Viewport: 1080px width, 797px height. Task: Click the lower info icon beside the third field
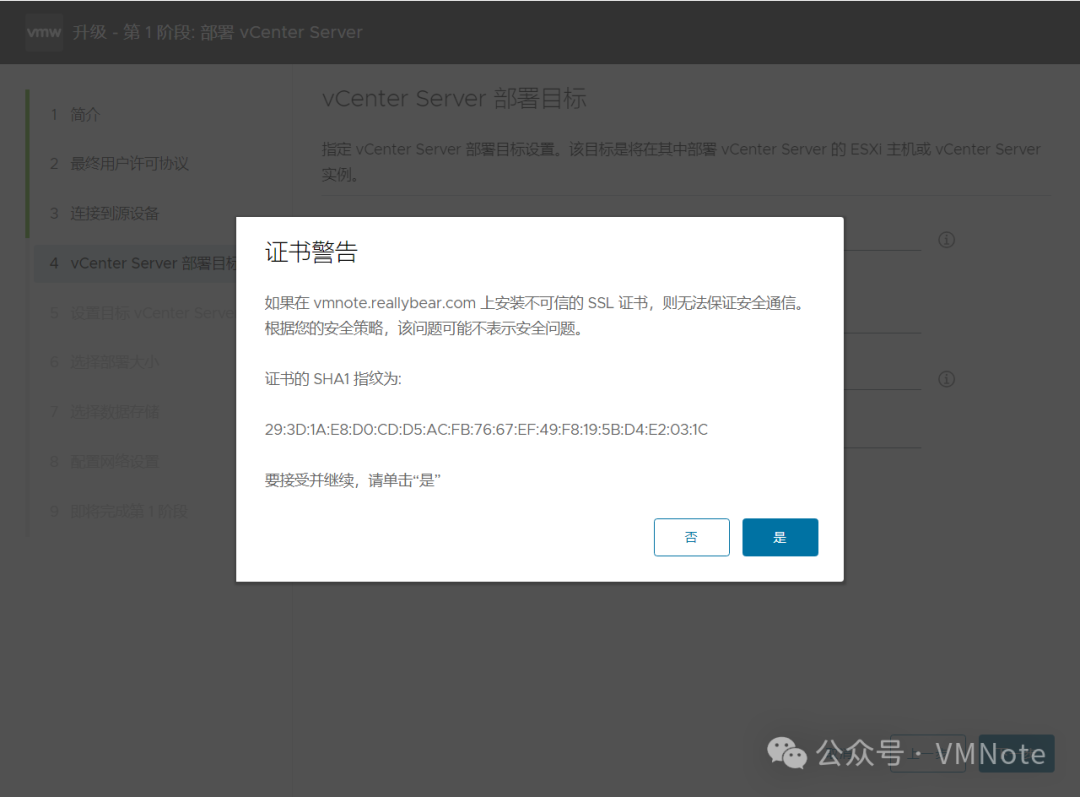click(946, 379)
